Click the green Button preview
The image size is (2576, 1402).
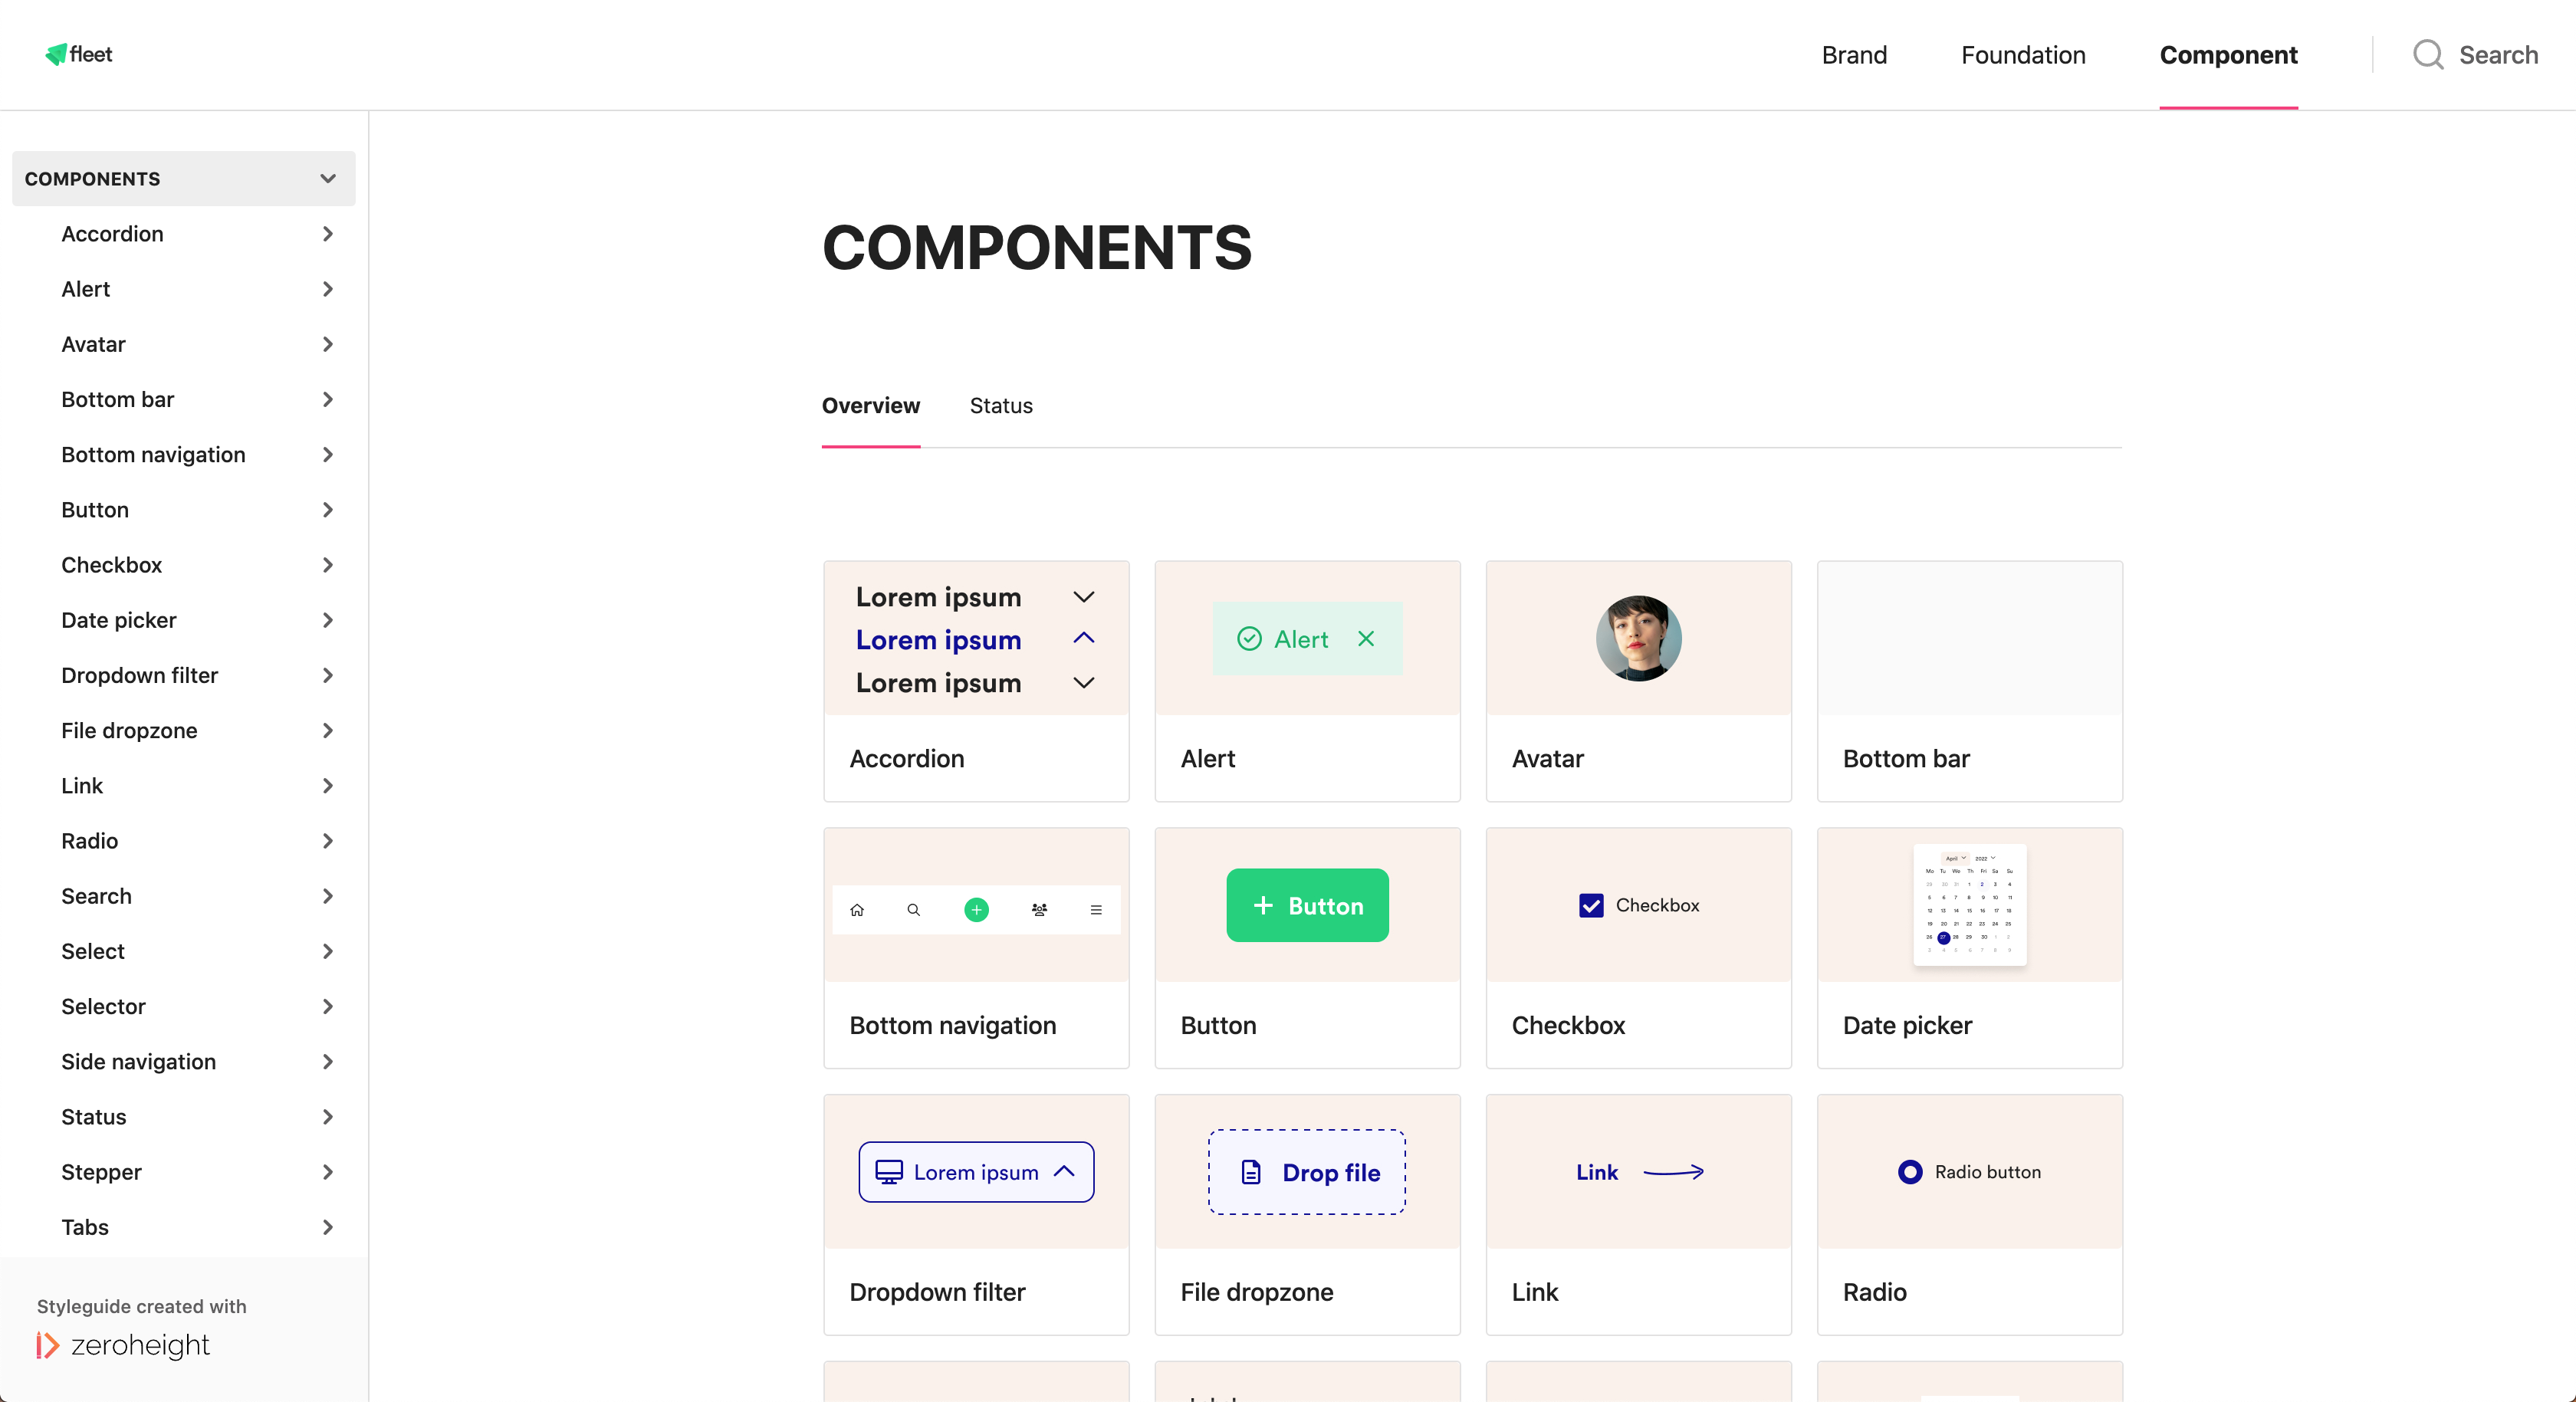pos(1307,905)
